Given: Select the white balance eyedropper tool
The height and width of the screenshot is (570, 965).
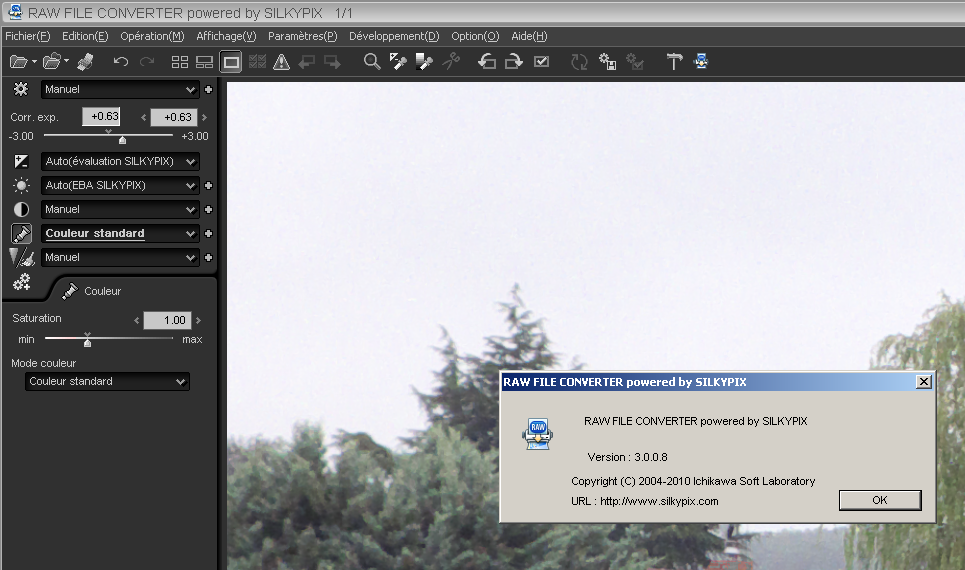Looking at the screenshot, I should click(398, 62).
